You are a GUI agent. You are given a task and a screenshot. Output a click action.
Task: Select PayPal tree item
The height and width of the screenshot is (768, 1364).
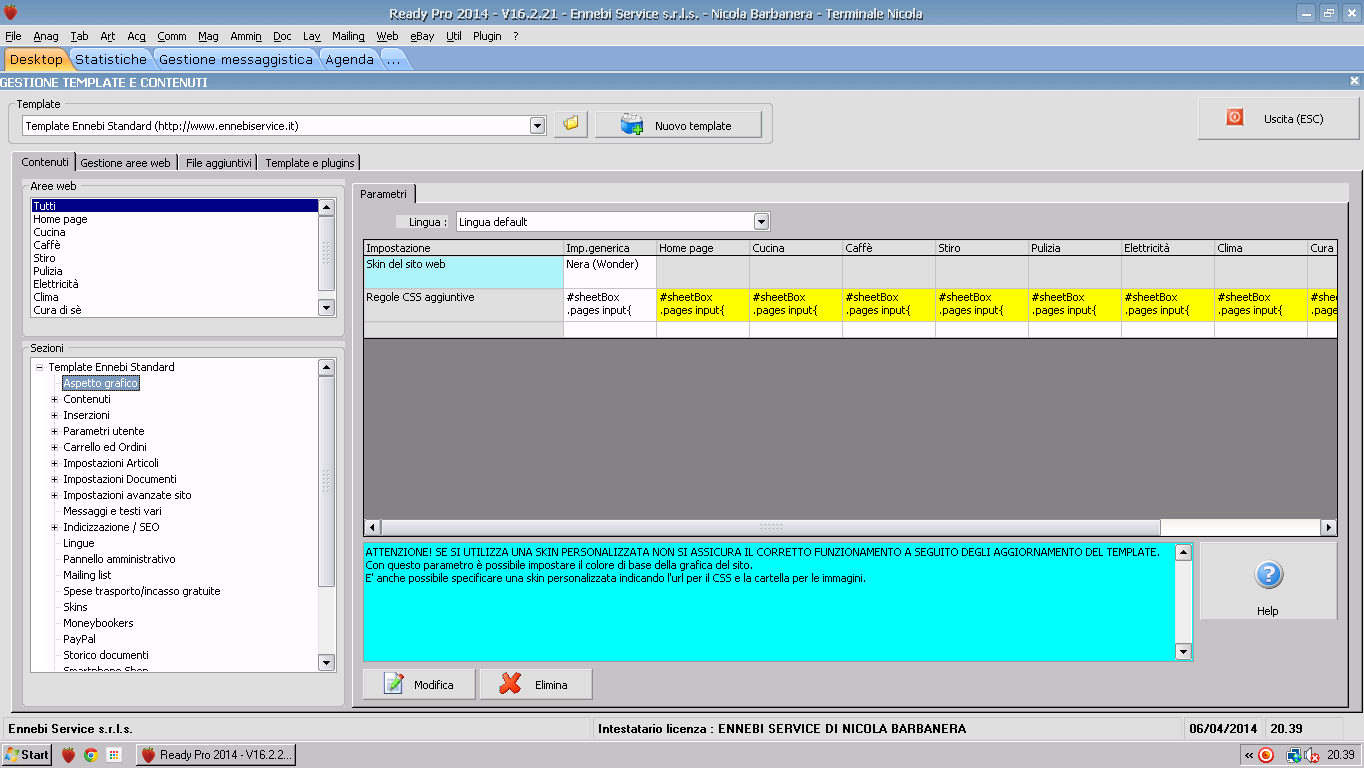(79, 639)
